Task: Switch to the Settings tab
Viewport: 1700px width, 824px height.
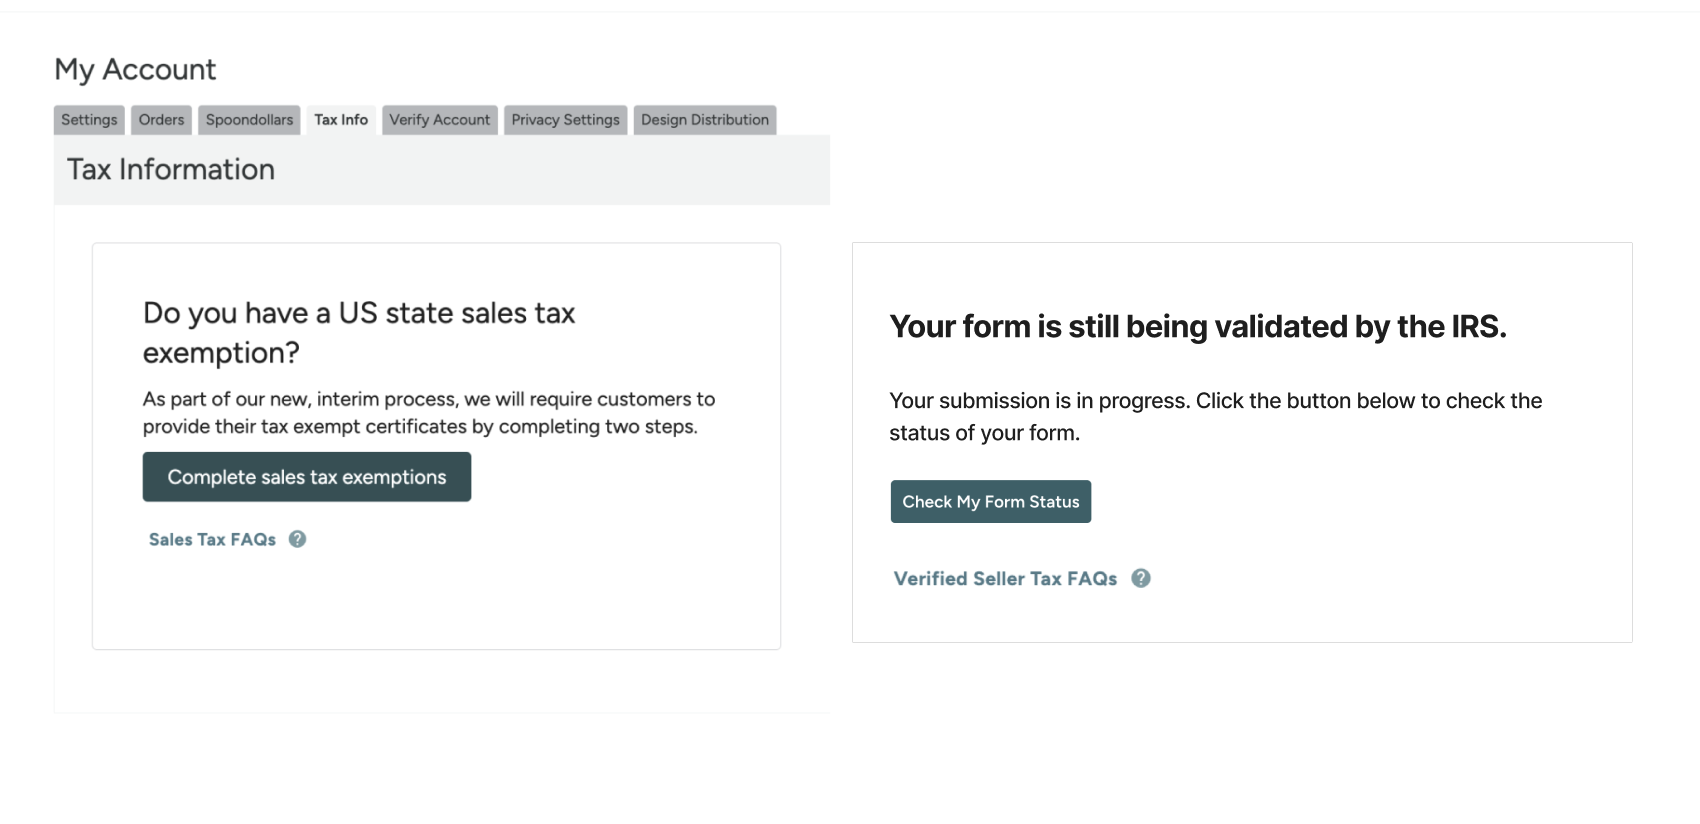Action: click(x=88, y=119)
